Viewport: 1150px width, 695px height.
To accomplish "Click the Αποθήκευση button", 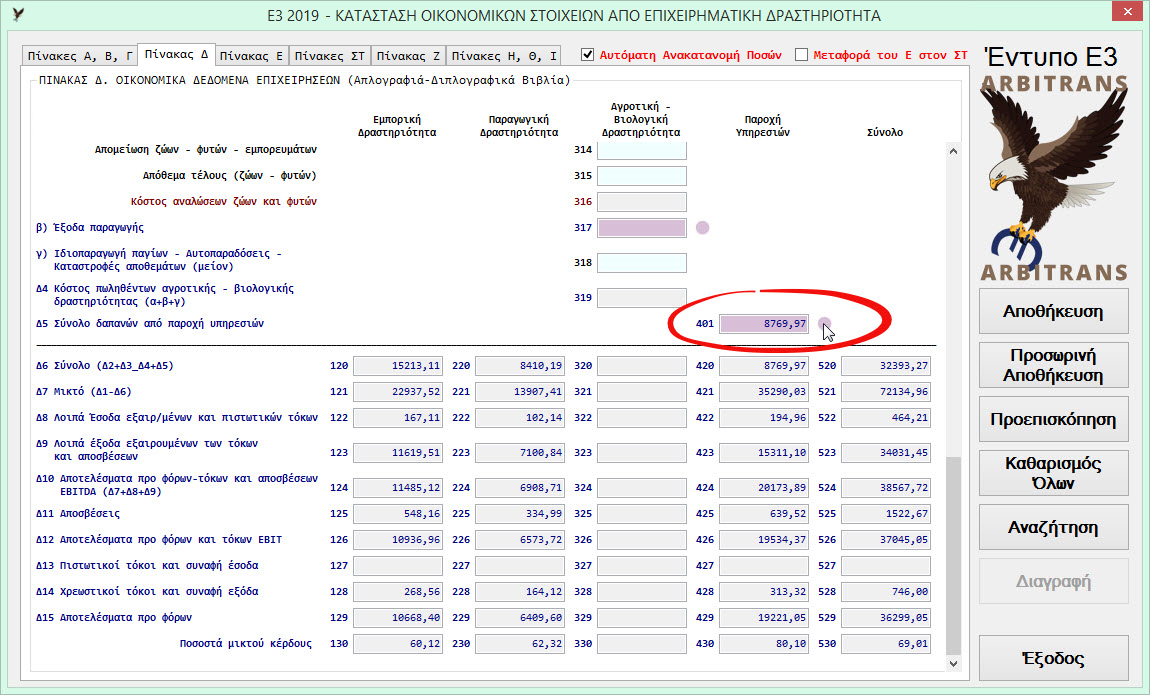I will (1053, 312).
